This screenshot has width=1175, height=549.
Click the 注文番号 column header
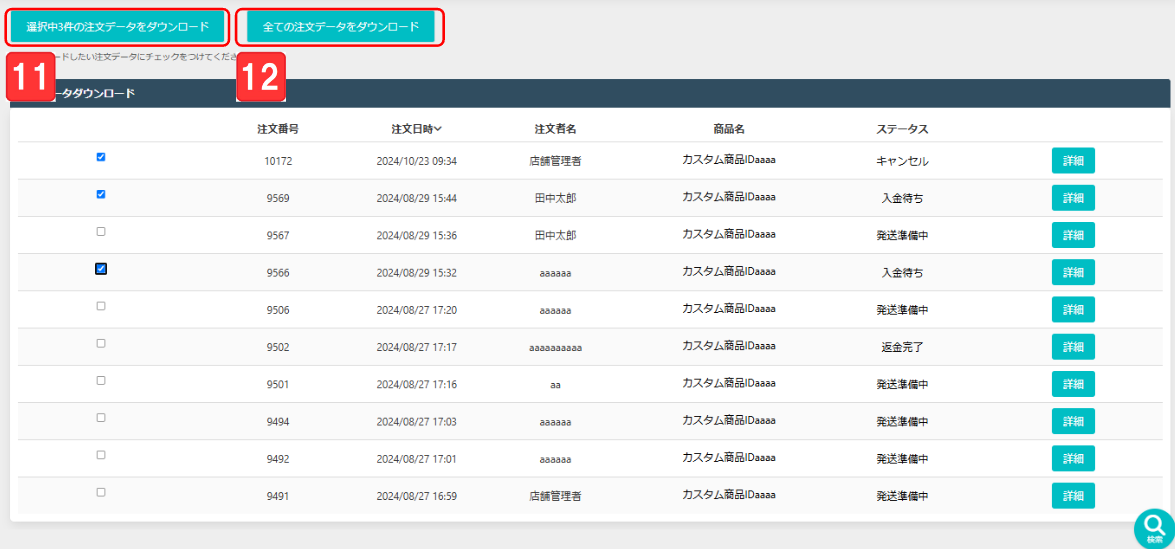coord(278,129)
